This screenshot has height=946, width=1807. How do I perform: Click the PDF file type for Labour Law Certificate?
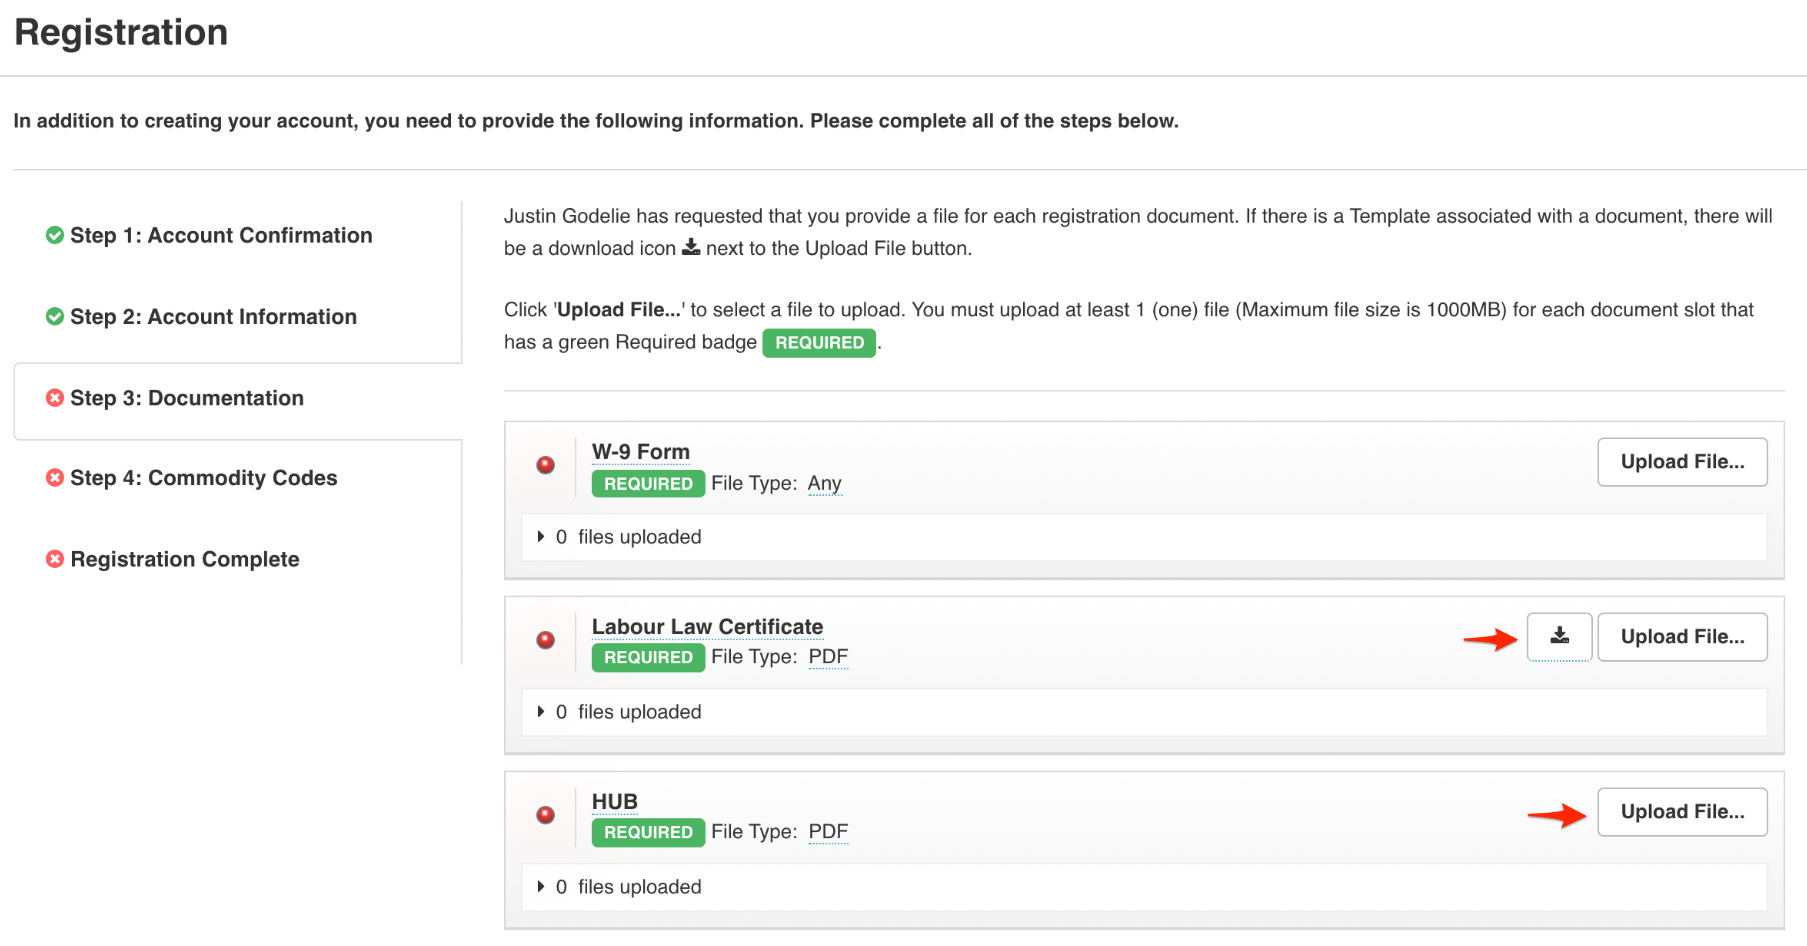coord(828,657)
